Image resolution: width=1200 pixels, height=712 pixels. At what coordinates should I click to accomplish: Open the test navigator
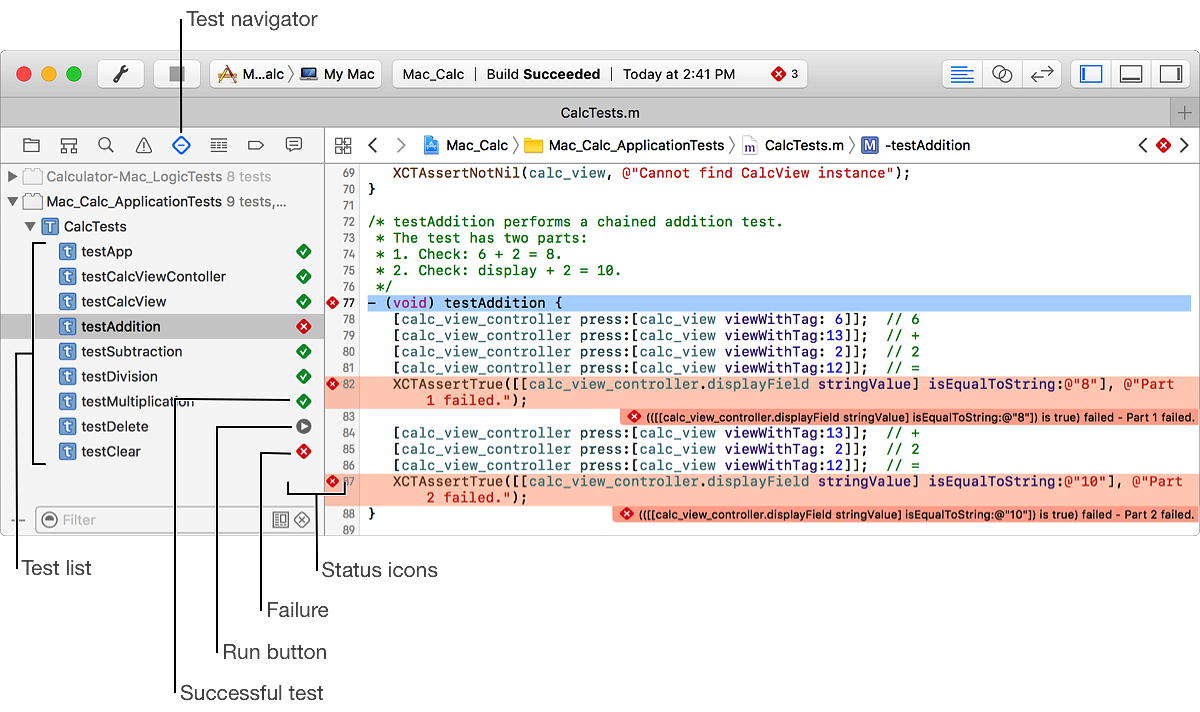click(181, 145)
